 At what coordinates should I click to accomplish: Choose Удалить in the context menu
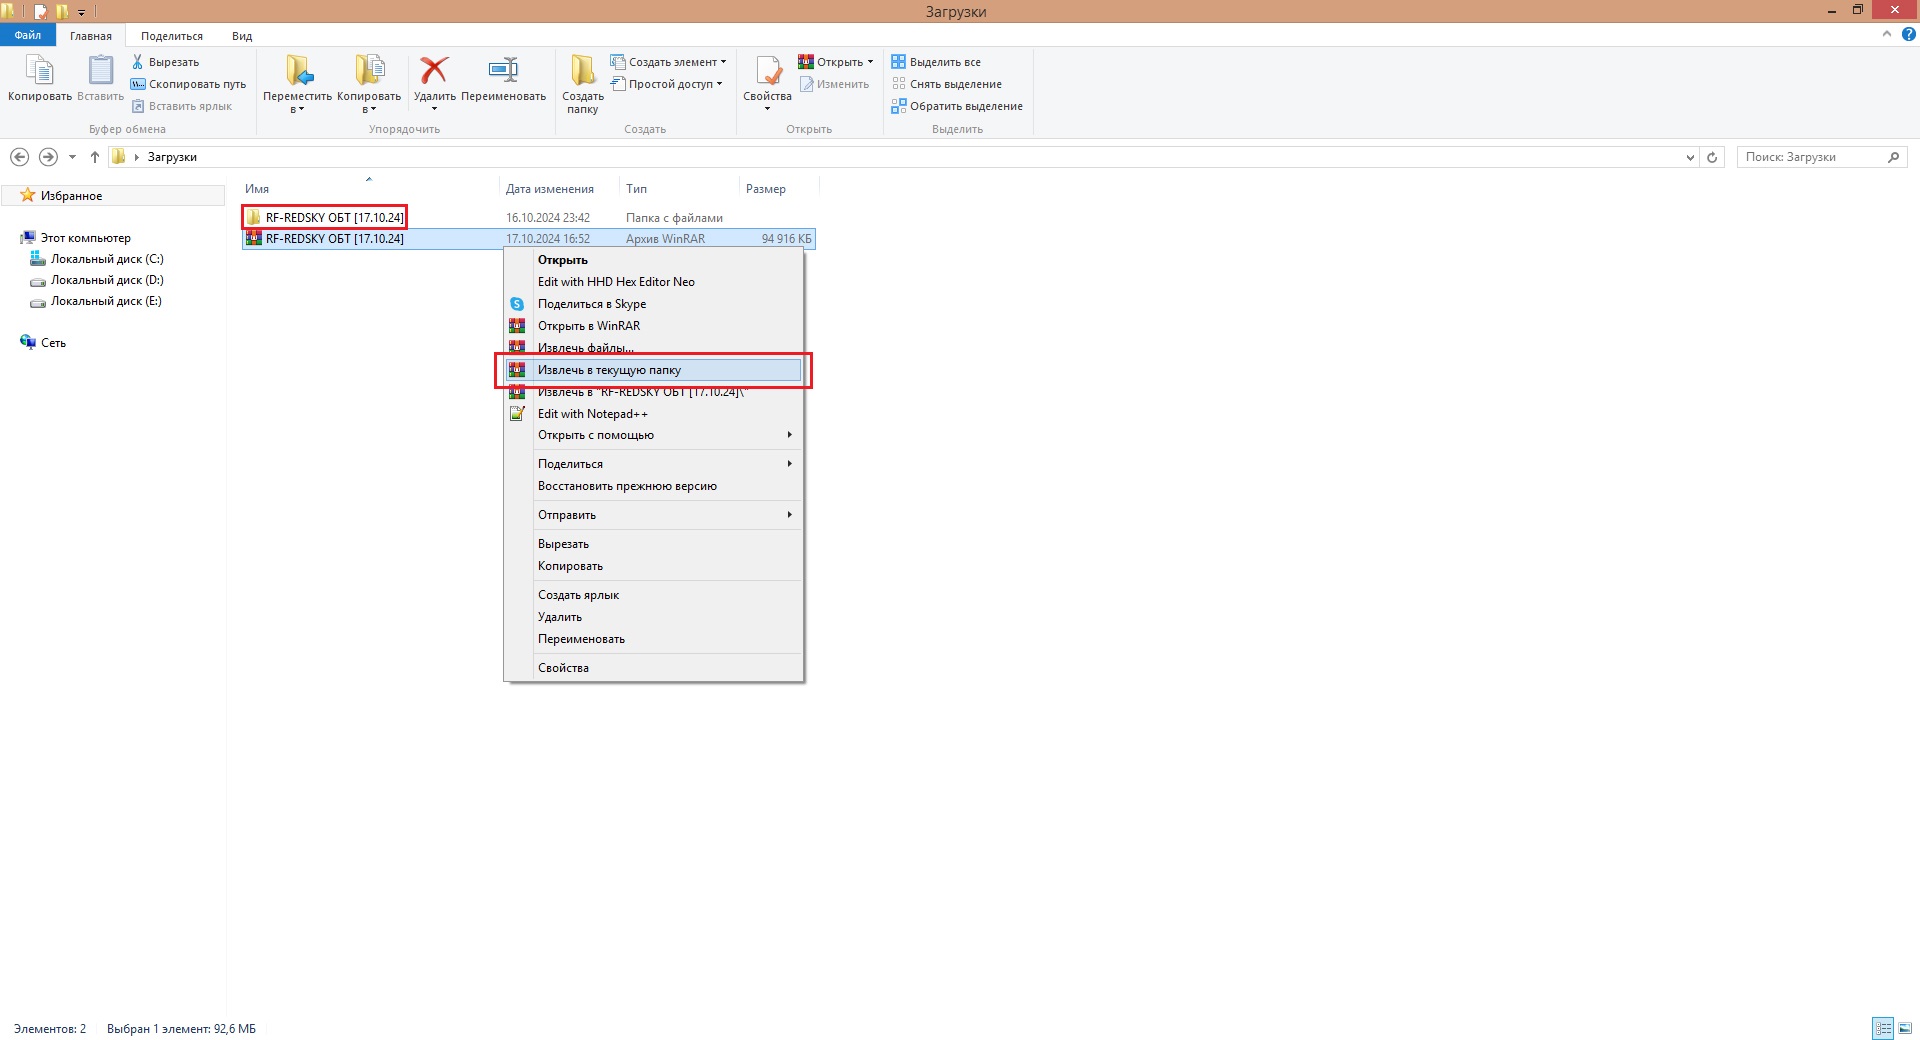click(x=653, y=617)
